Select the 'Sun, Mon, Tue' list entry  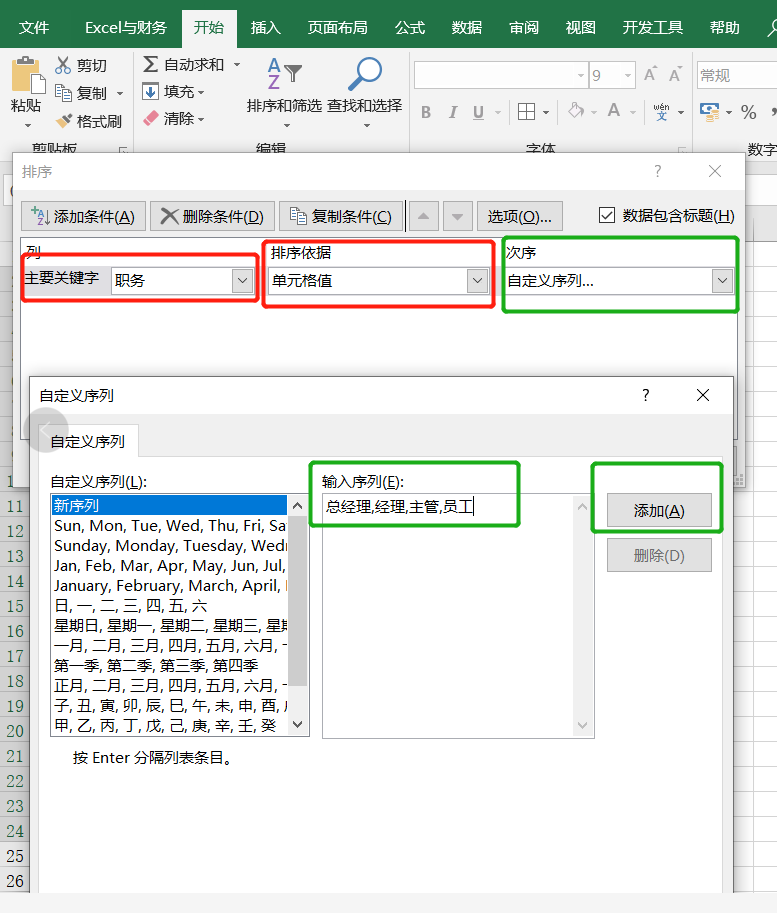coord(169,525)
